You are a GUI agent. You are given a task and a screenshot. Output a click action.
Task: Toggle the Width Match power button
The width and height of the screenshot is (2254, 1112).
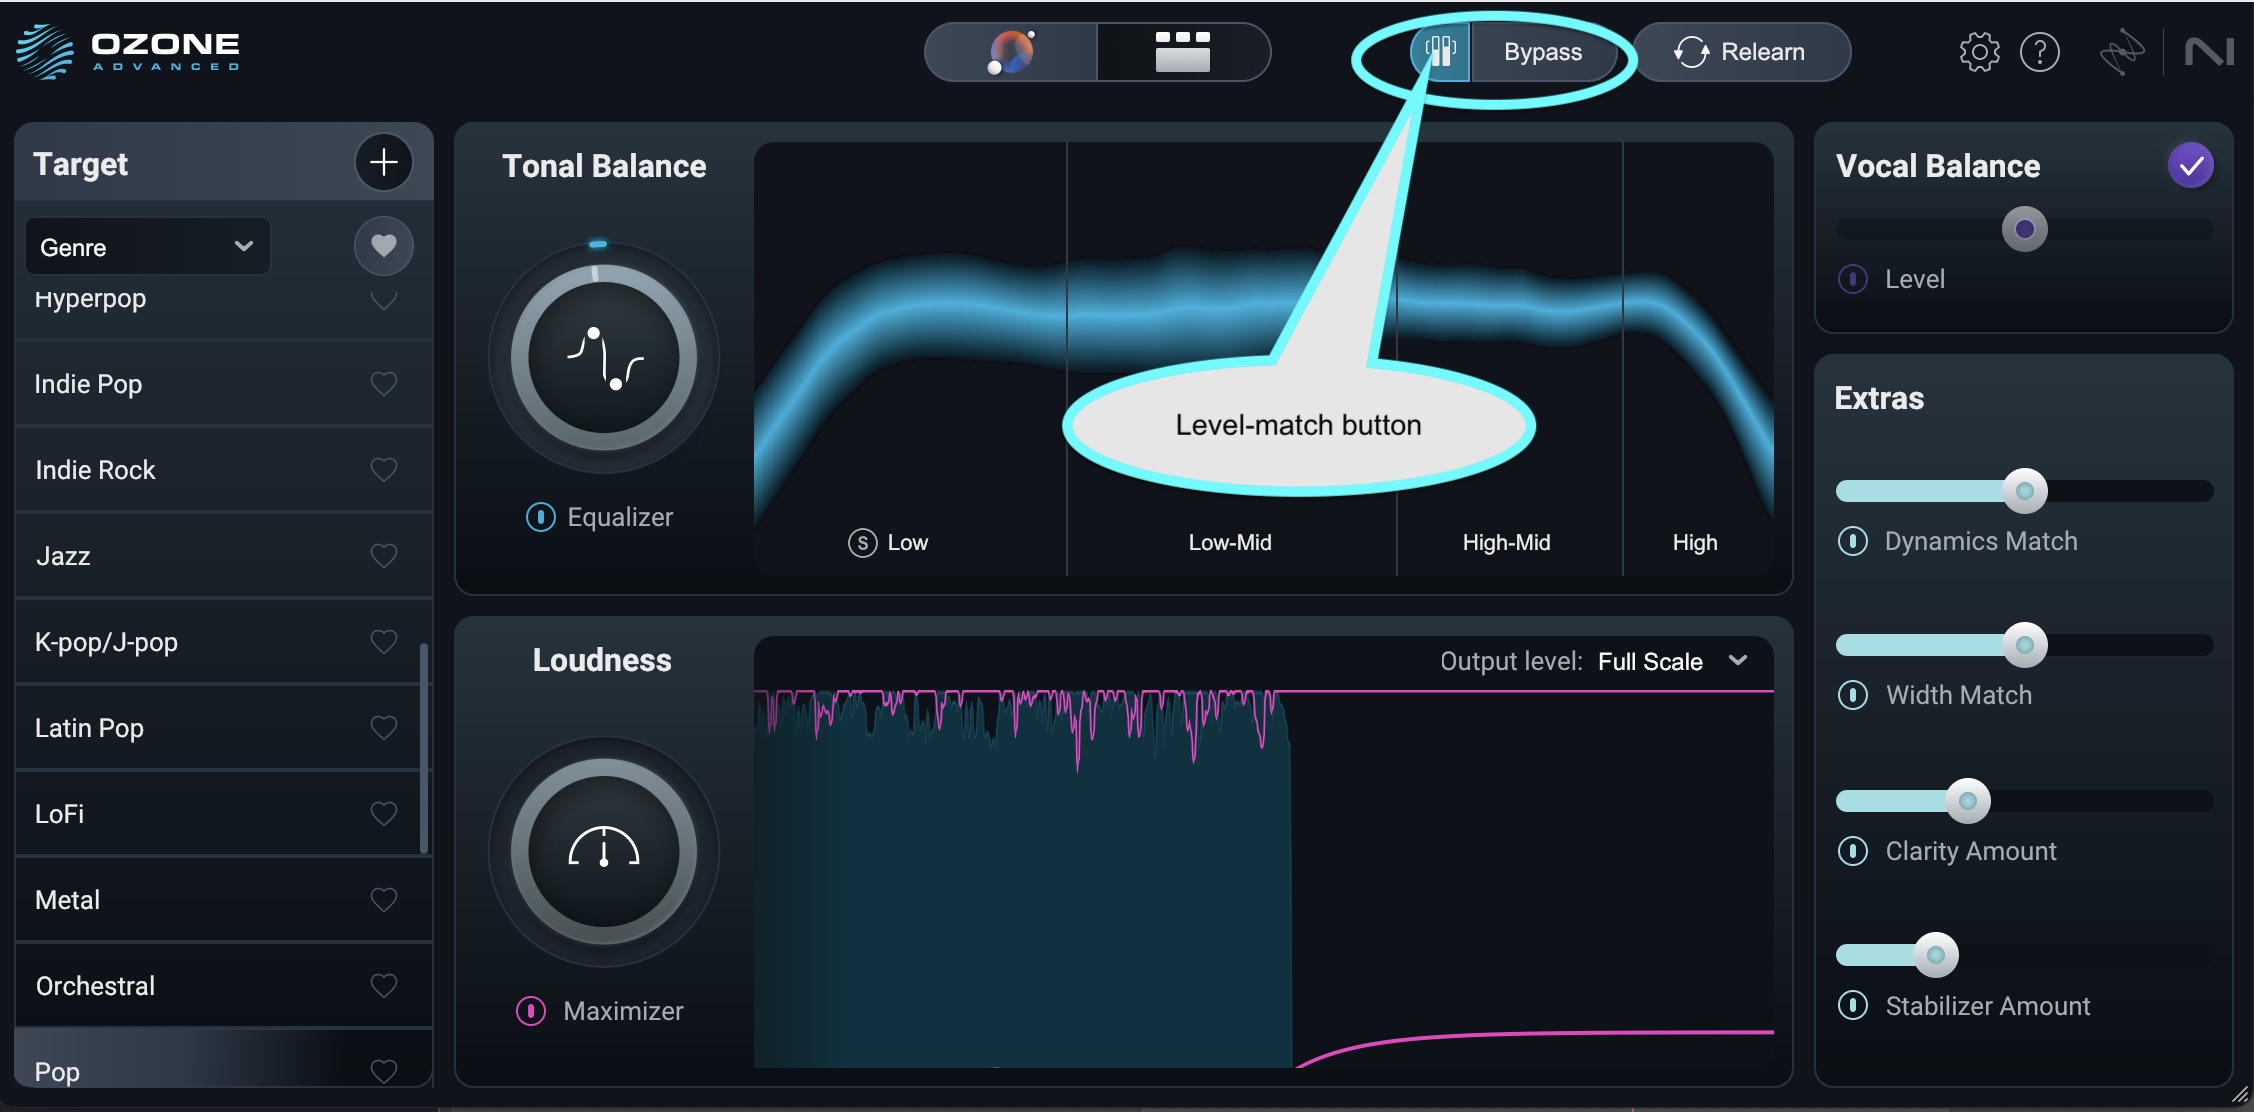(1853, 695)
